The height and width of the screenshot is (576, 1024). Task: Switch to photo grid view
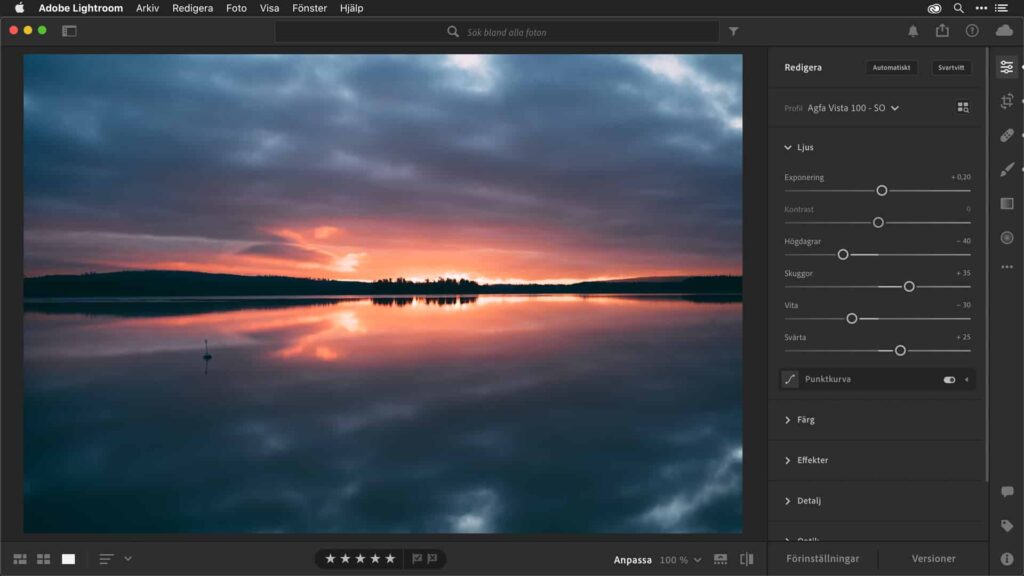click(20, 559)
